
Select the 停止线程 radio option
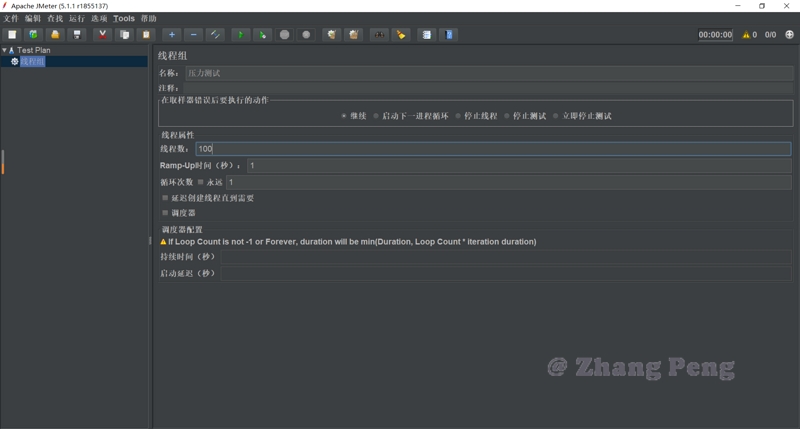tap(458, 116)
